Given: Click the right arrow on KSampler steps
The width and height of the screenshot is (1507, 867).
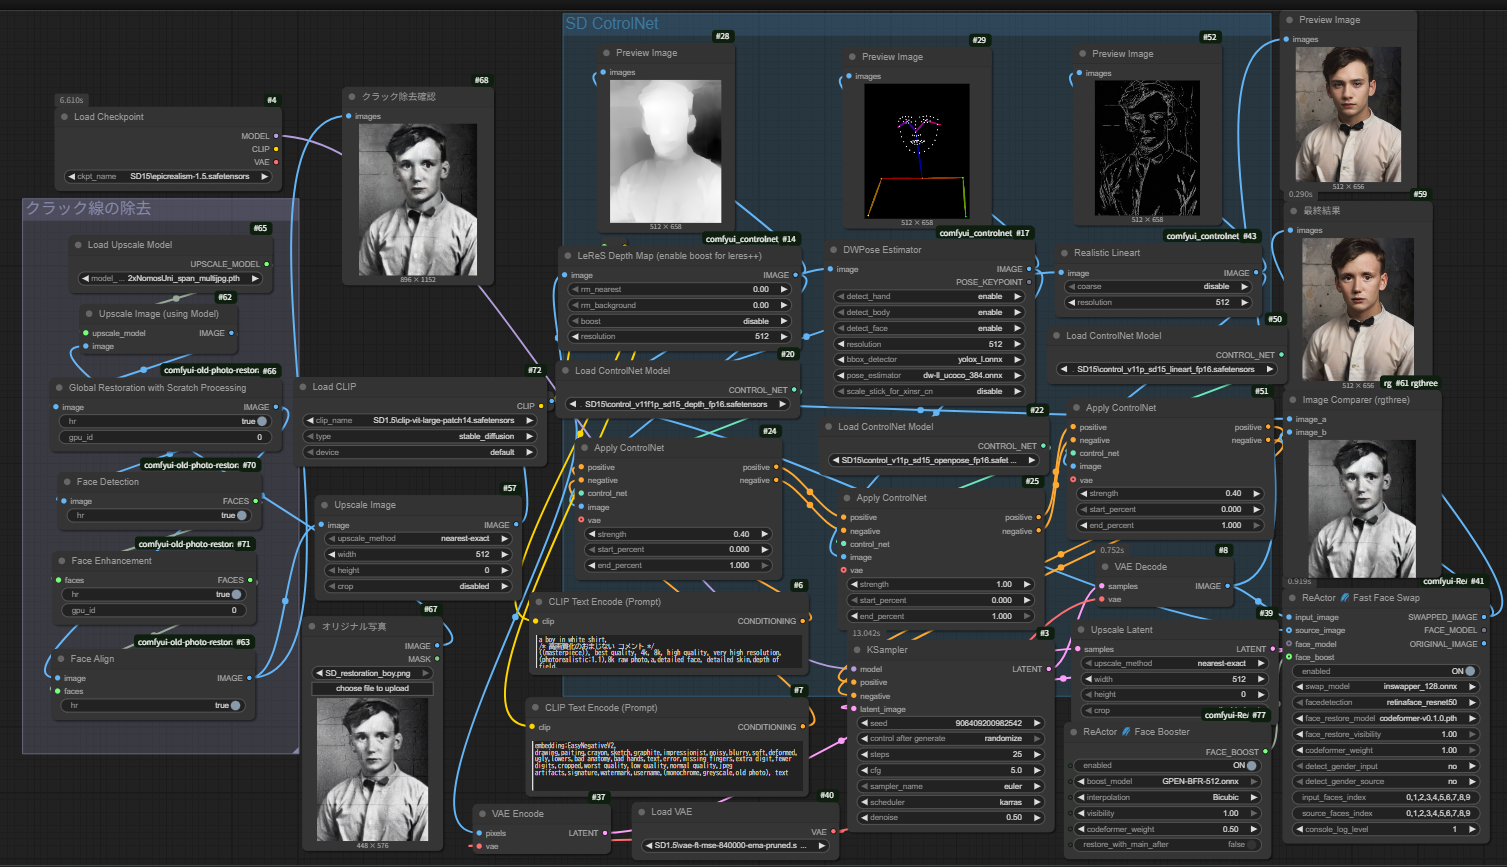Looking at the screenshot, I should coord(1037,754).
